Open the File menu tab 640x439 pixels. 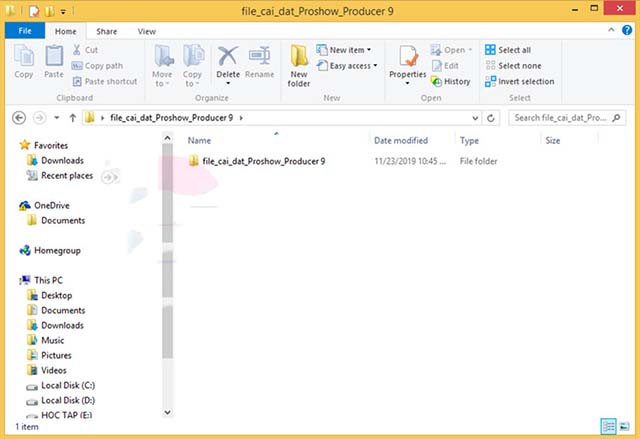click(x=24, y=31)
